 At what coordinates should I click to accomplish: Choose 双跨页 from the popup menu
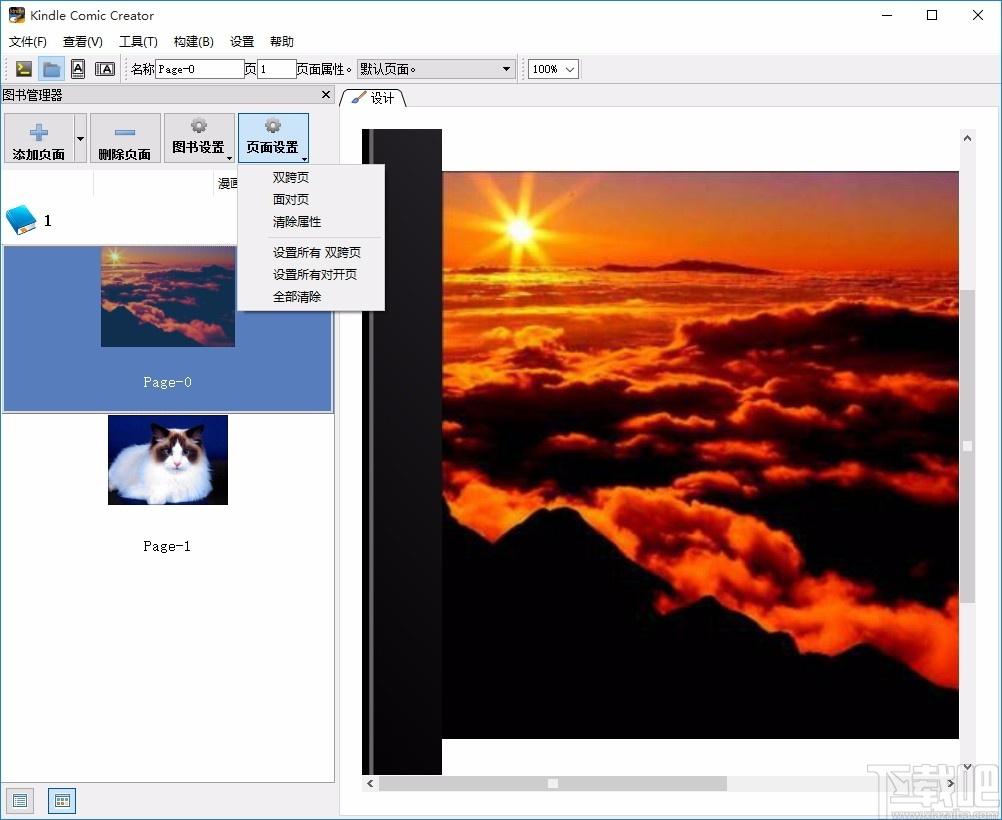click(311, 178)
